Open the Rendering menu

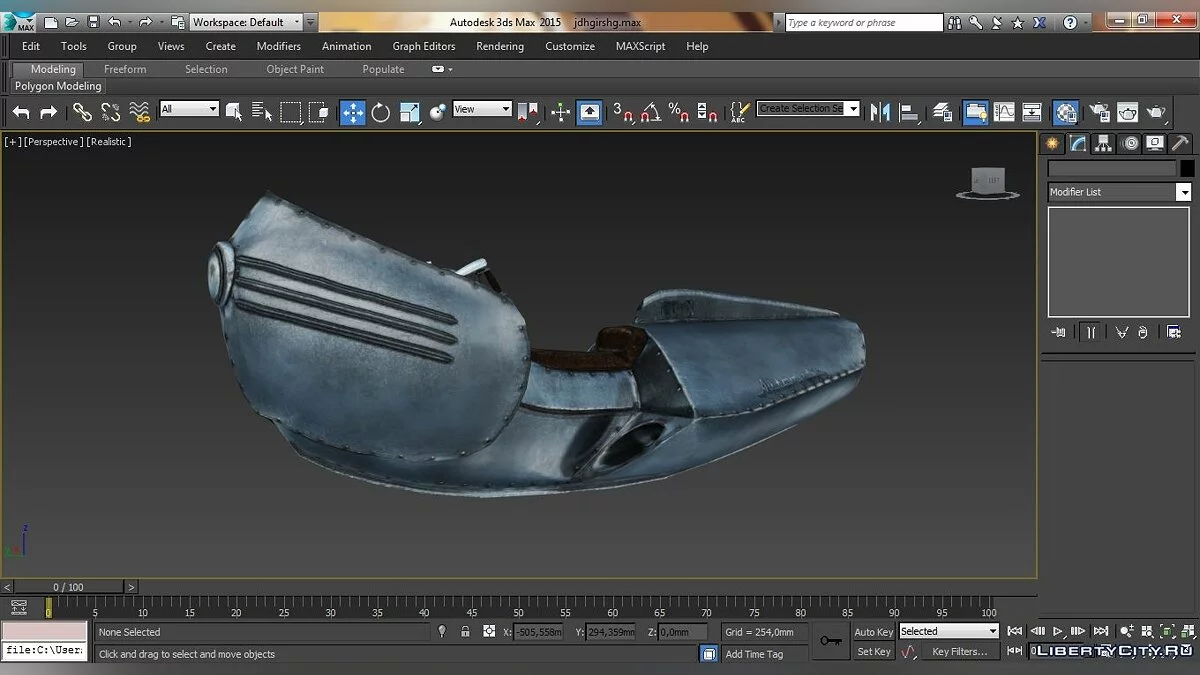point(499,46)
